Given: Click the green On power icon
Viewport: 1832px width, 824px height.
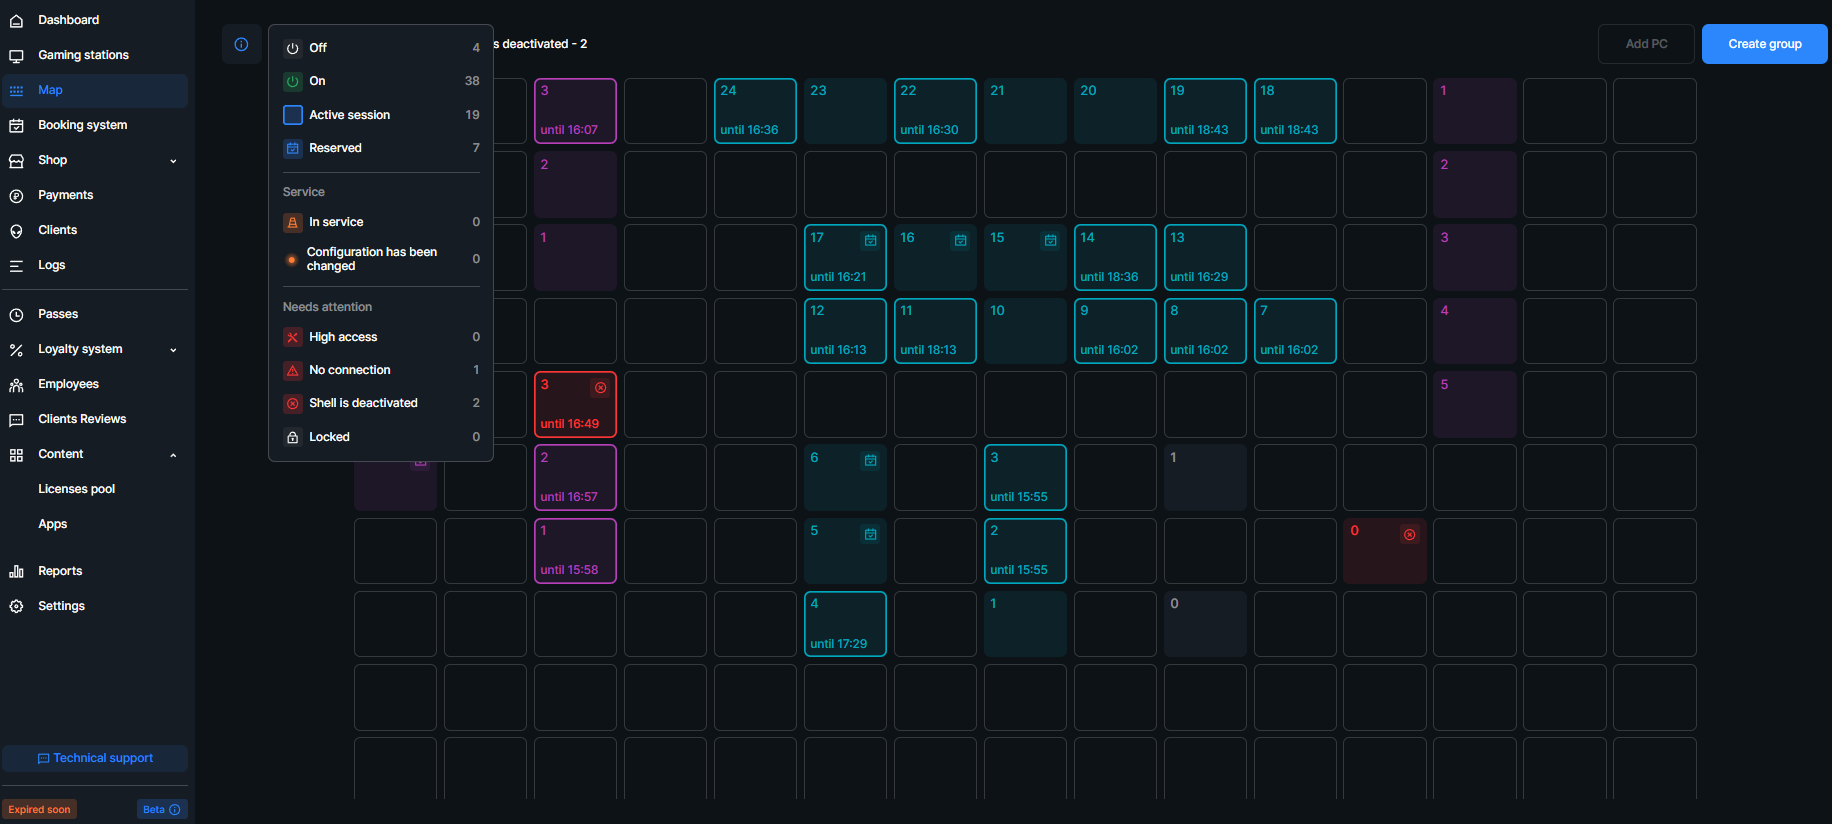Looking at the screenshot, I should point(293,81).
